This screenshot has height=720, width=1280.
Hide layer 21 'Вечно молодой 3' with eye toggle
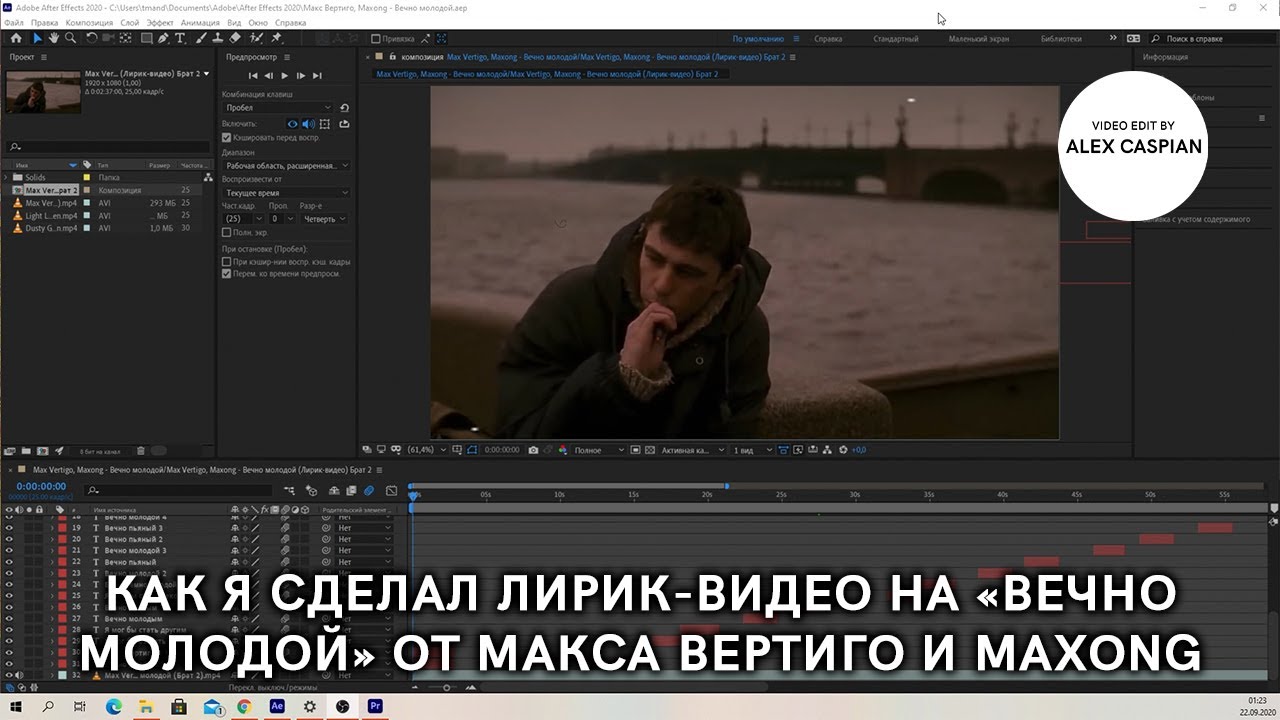click(x=9, y=550)
